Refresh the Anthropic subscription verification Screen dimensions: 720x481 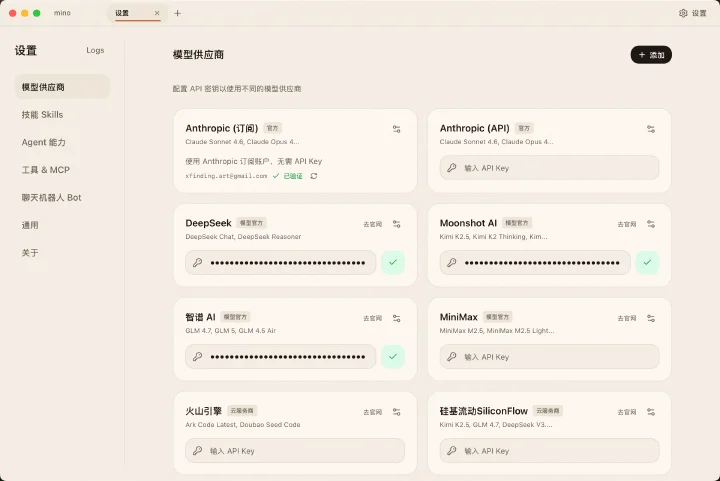click(314, 176)
